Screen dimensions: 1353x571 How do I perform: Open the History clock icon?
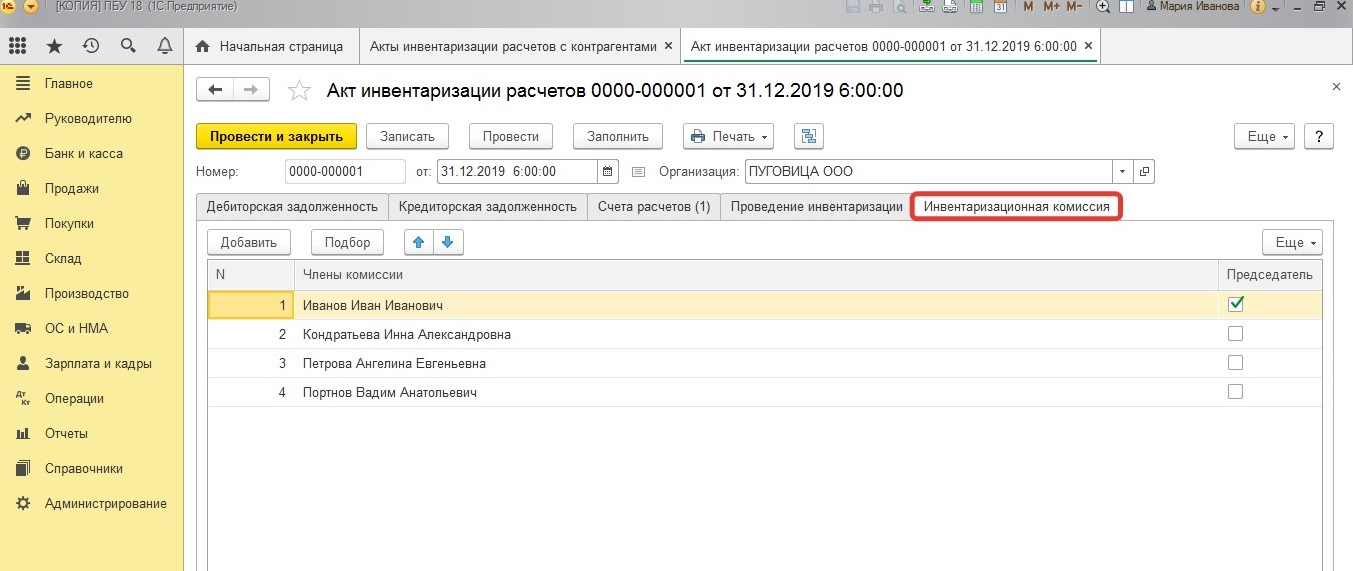(x=91, y=46)
